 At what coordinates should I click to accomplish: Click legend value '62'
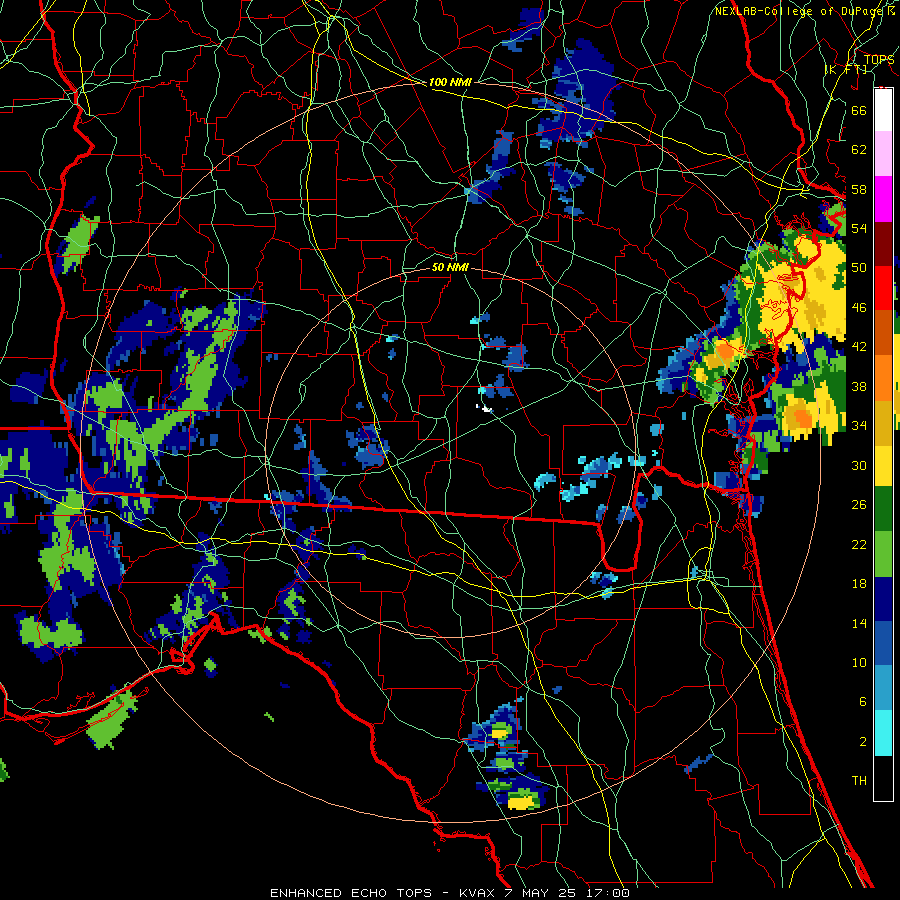[859, 150]
